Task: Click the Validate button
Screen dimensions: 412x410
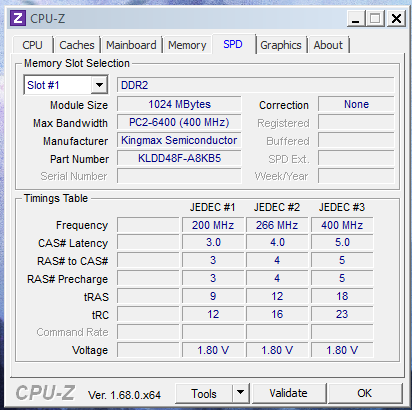Action: [x=289, y=393]
